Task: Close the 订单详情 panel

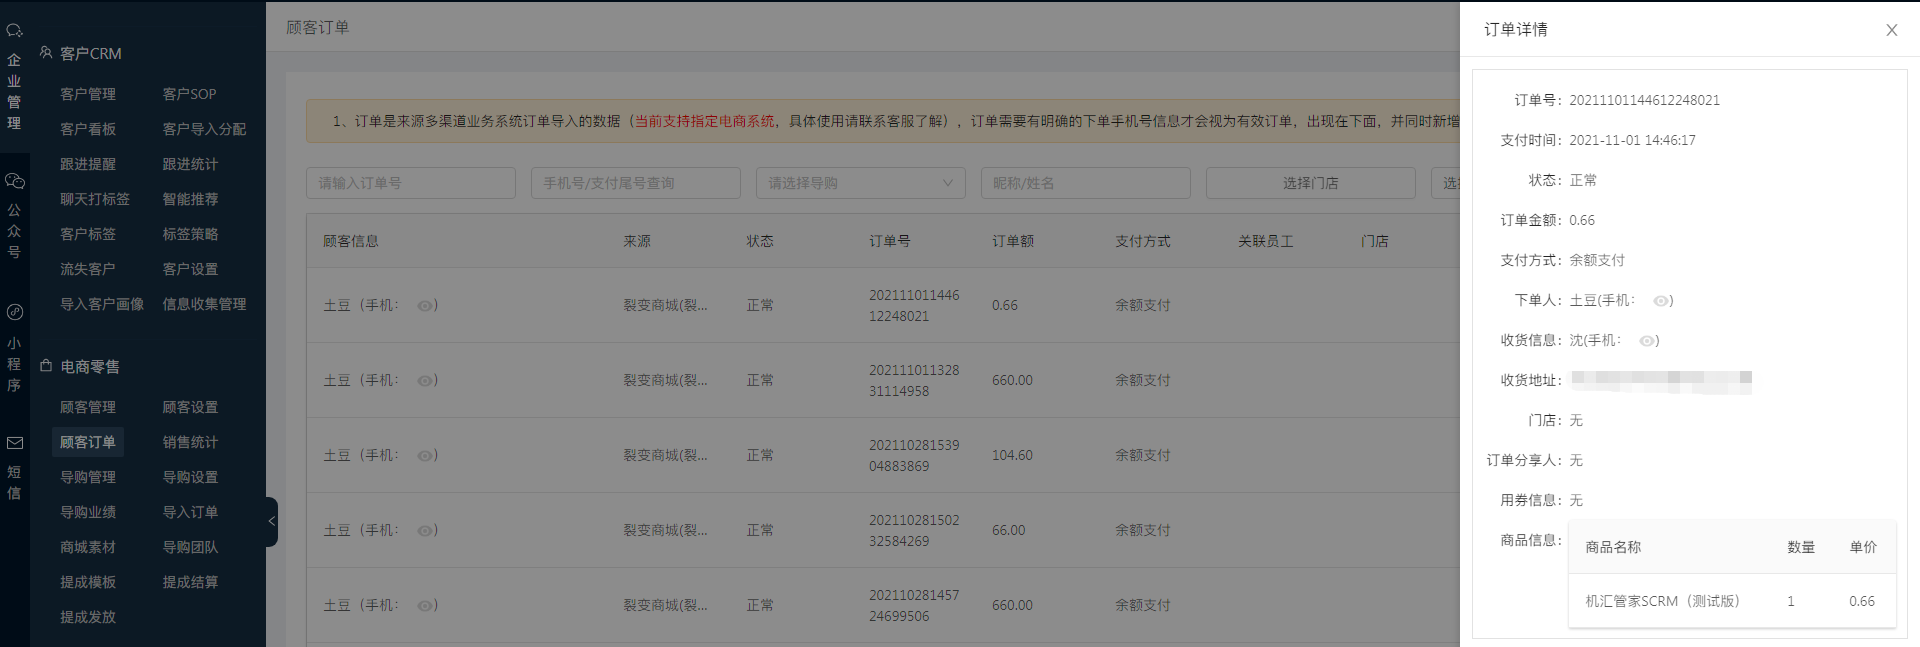Action: coord(1891,30)
